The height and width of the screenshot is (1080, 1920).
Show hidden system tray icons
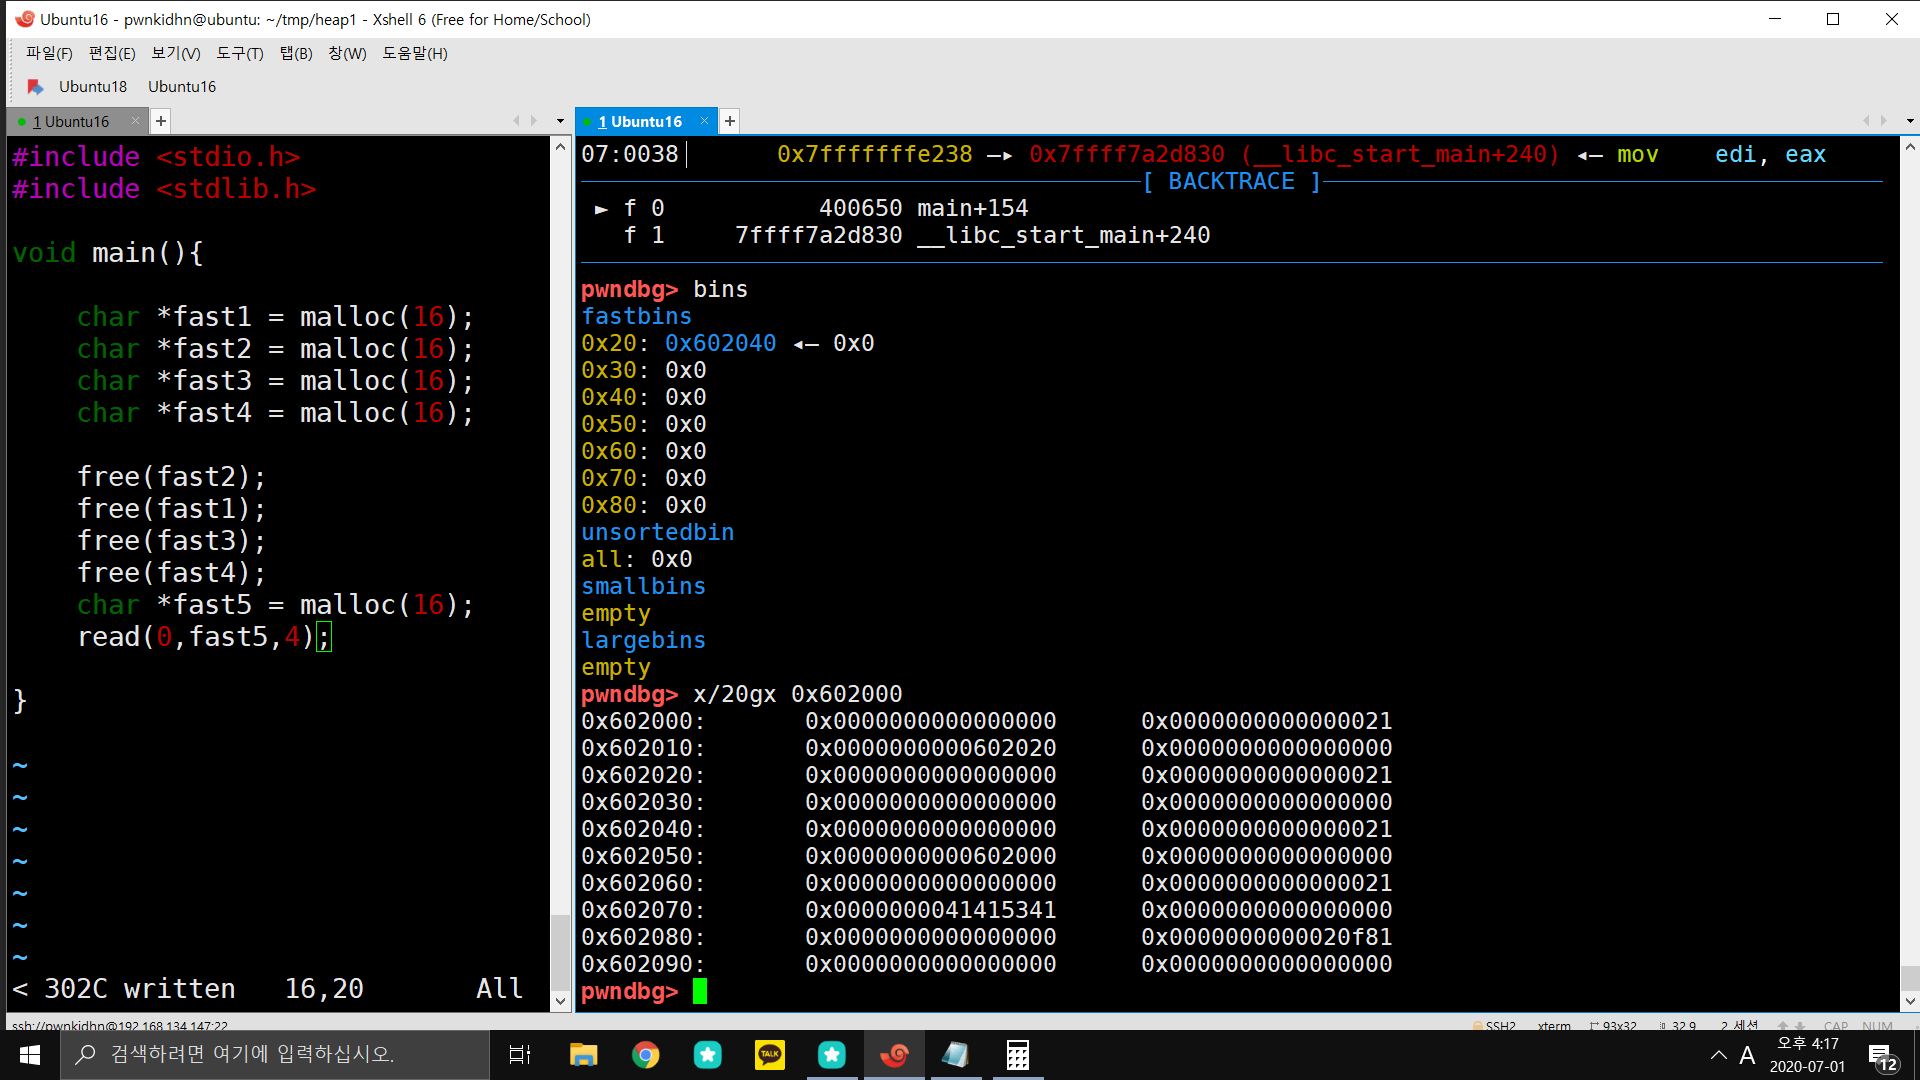coord(1718,1054)
